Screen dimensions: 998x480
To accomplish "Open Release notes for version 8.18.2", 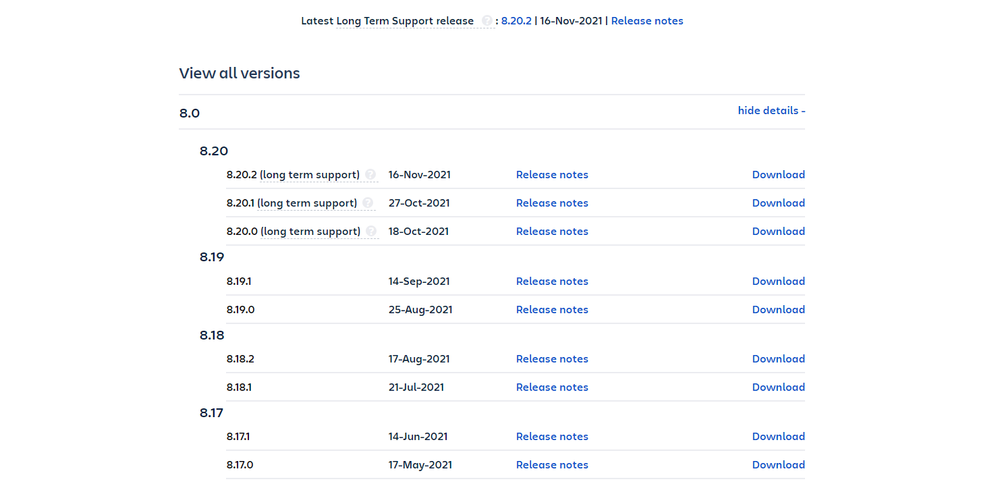I will click(x=552, y=359).
